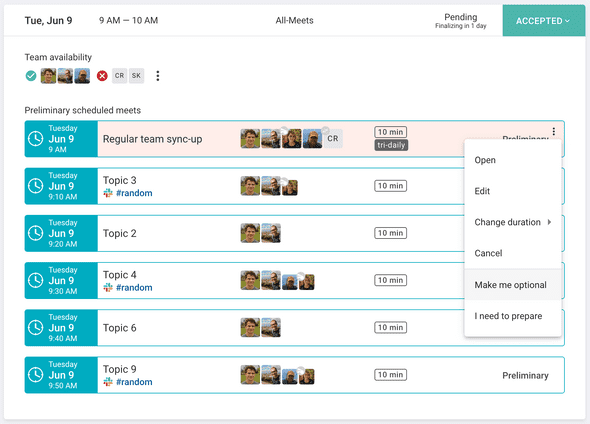Click the clock icon on the Topic 6 row

(36, 328)
